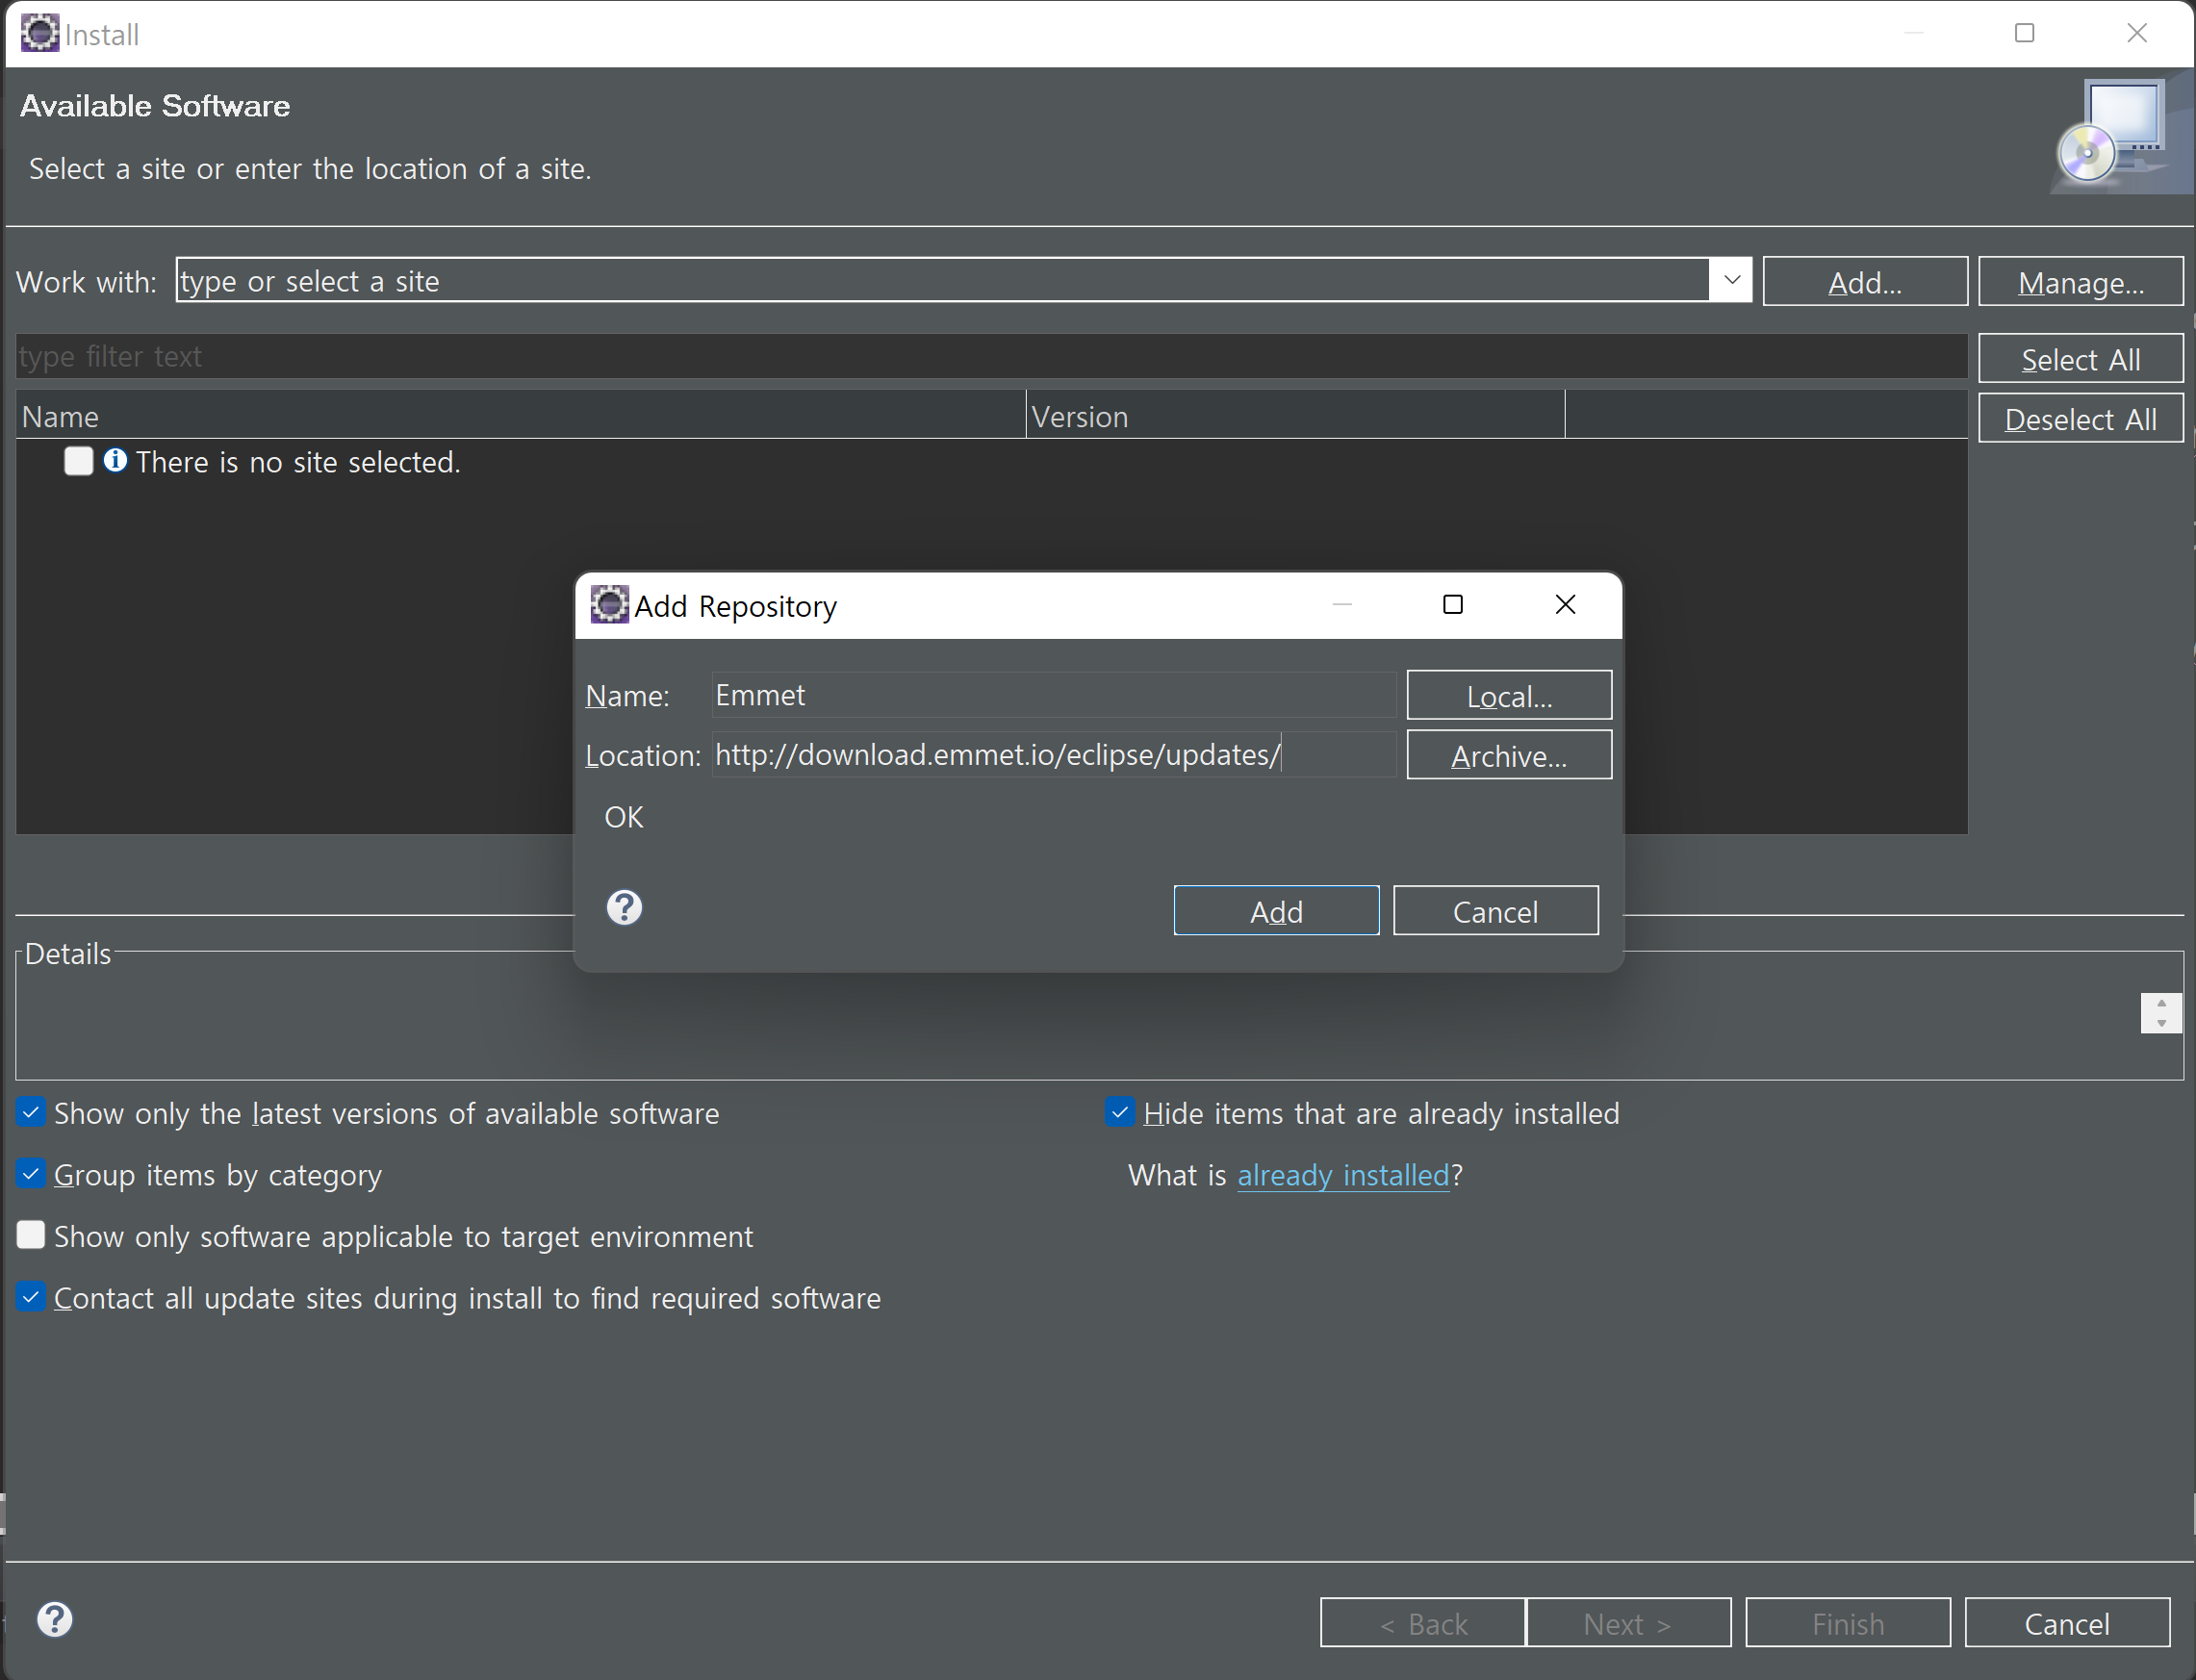Screen dimensions: 2196x1680
Task: Click the Eclipse icon in Install title bar
Action: coord(40,33)
